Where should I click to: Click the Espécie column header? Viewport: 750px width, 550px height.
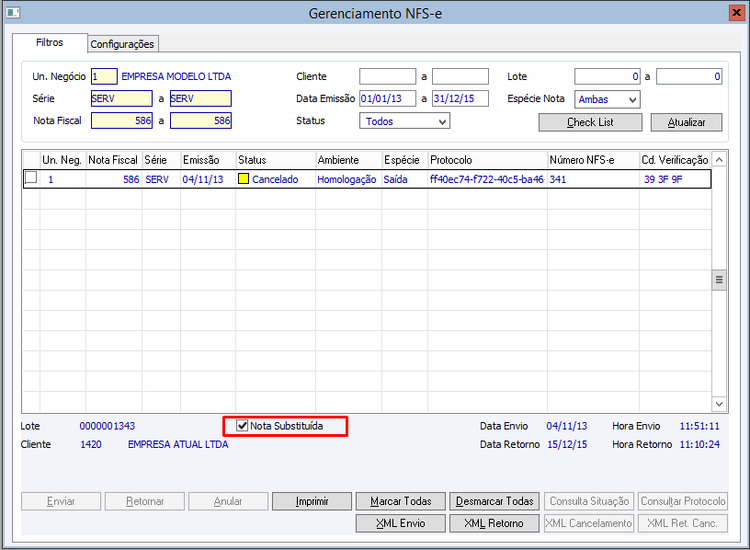(405, 160)
